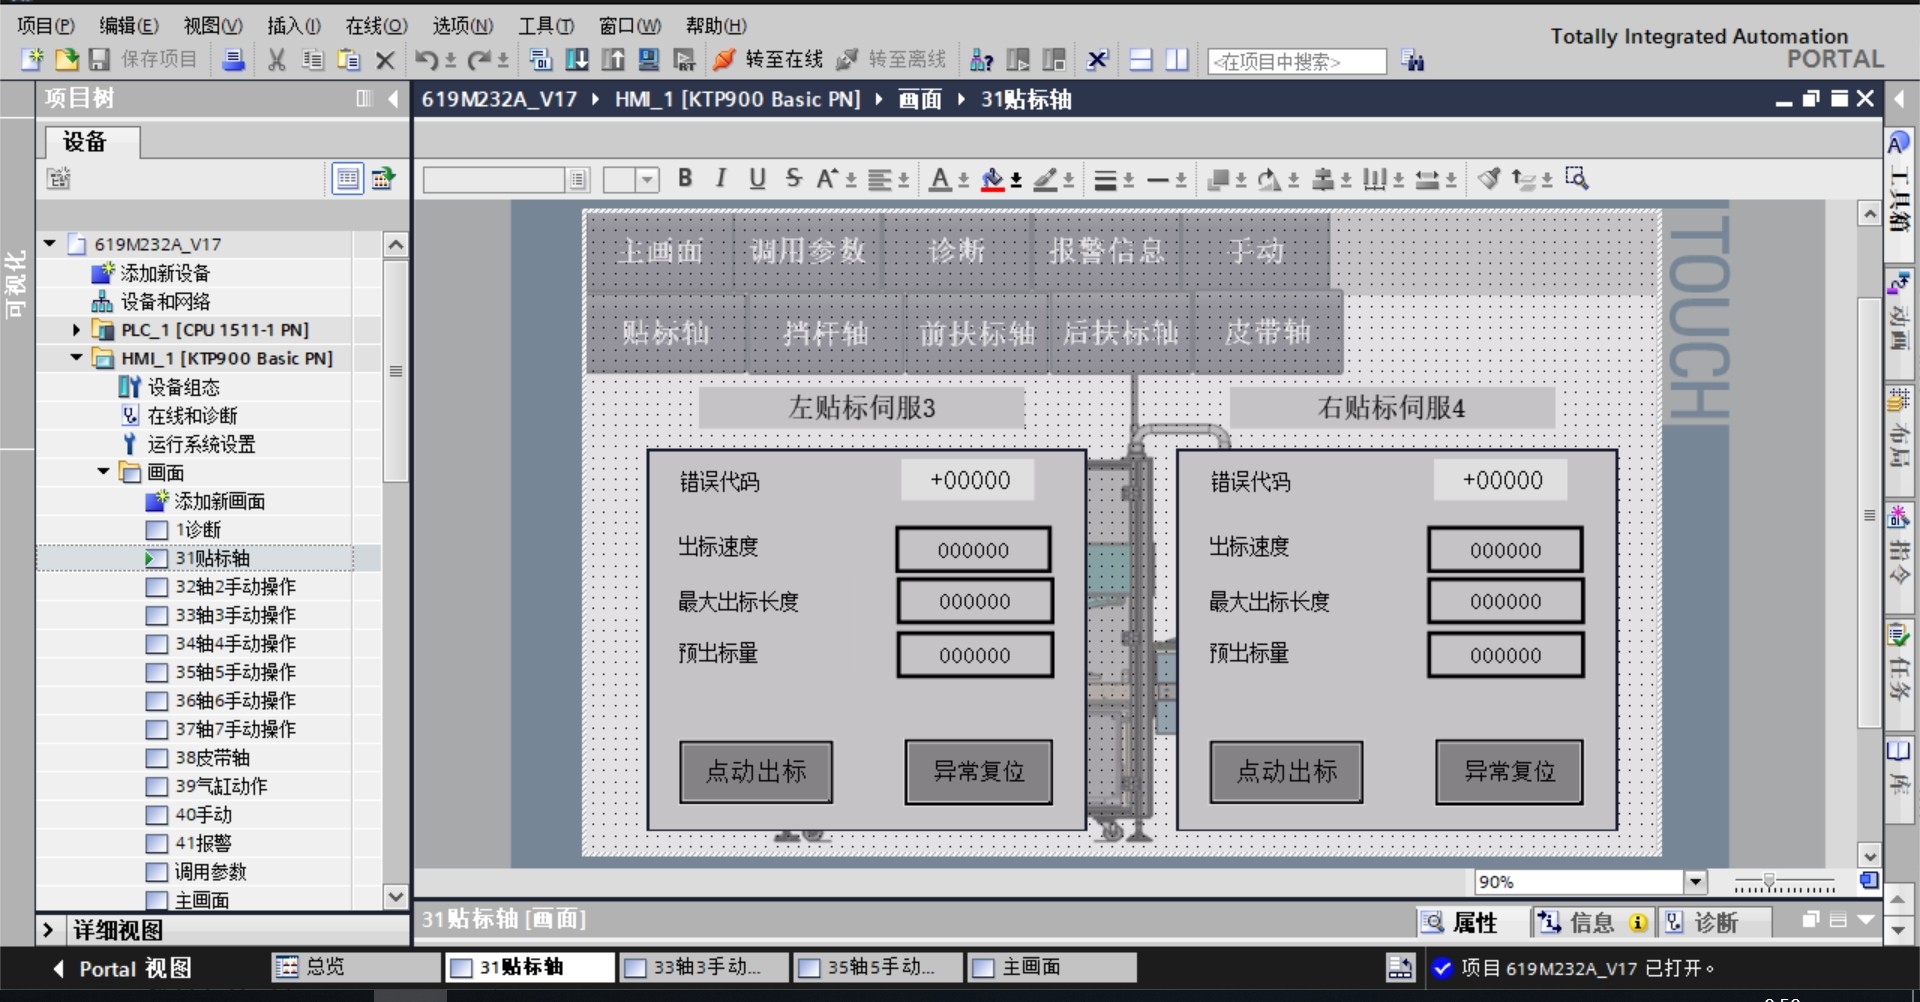Click the format painter icon
Screen dimensions: 1920x1002
[1489, 178]
